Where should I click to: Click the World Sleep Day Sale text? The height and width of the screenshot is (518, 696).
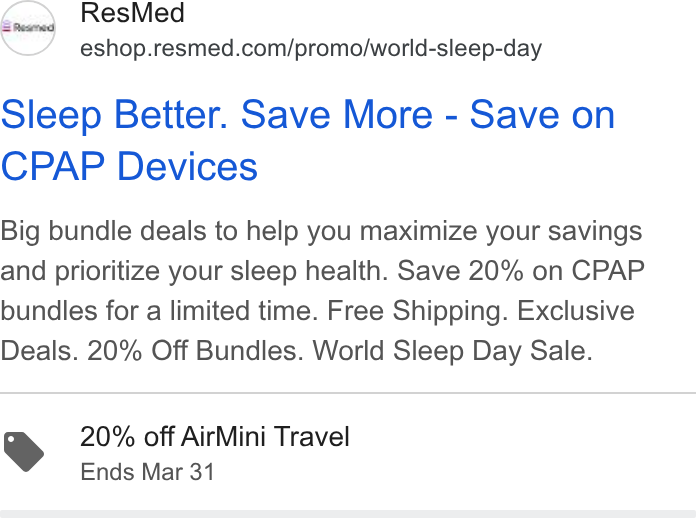452,351
